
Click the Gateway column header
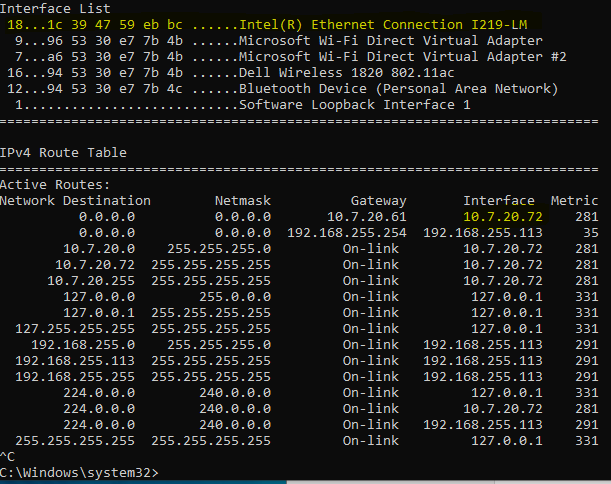click(378, 201)
